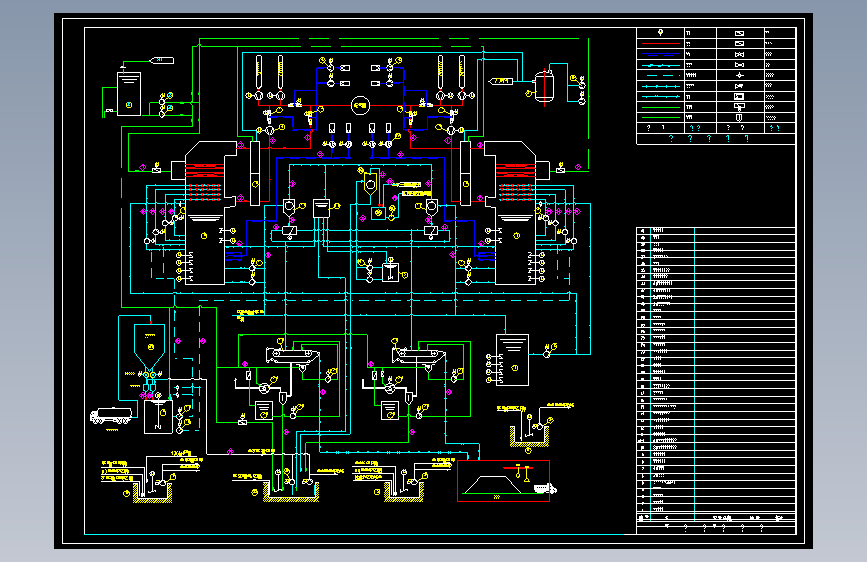Select the bottom-center hatched sump pit
867x562 pixels.
[x=291, y=491]
